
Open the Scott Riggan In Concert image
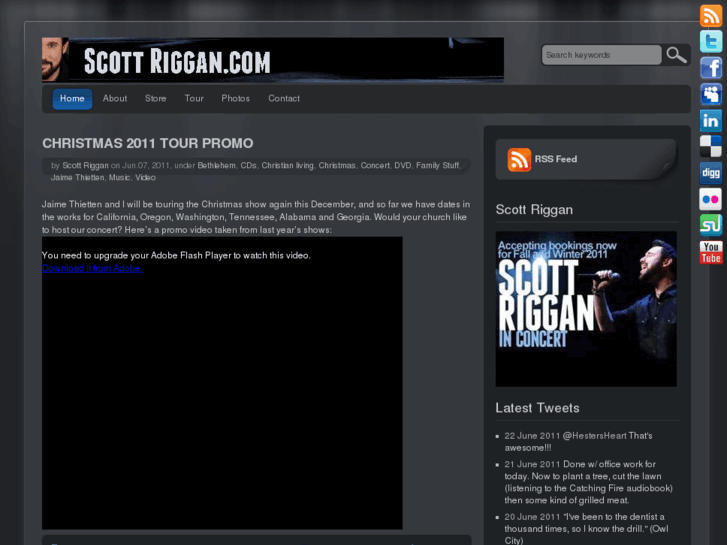586,309
